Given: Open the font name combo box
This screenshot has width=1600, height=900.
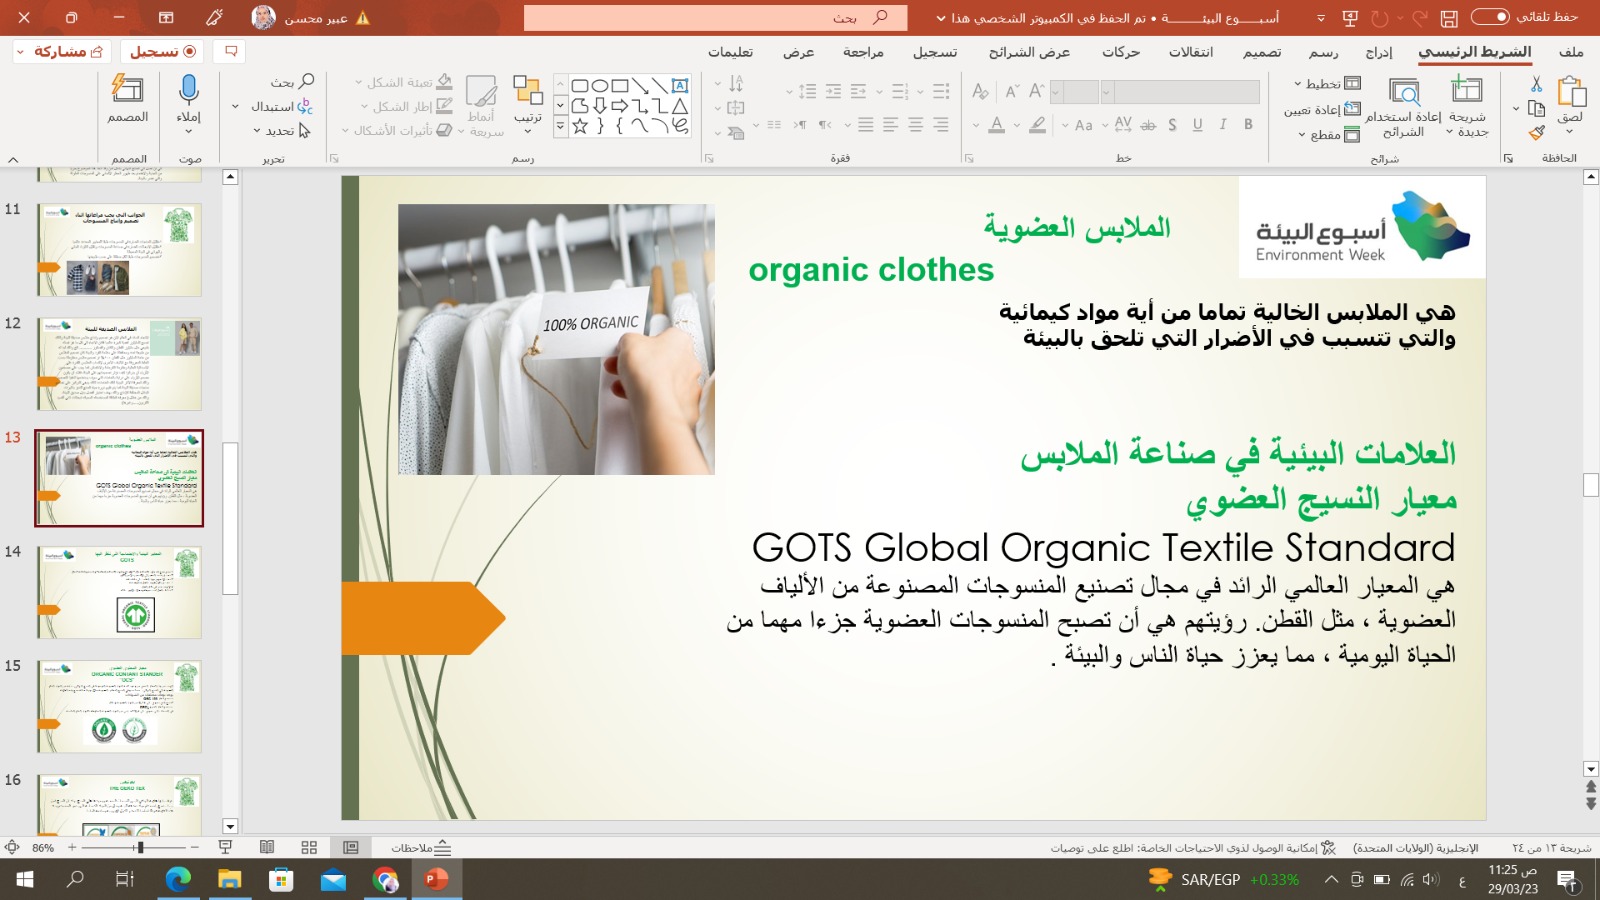Looking at the screenshot, I should [1180, 92].
